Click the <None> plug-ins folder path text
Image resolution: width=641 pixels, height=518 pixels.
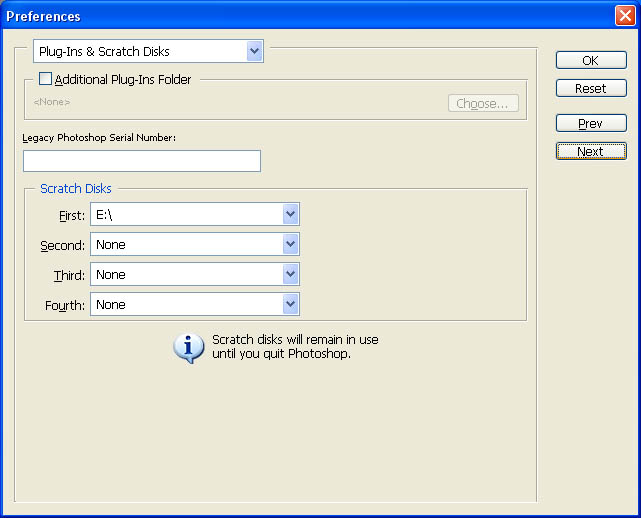click(x=52, y=102)
